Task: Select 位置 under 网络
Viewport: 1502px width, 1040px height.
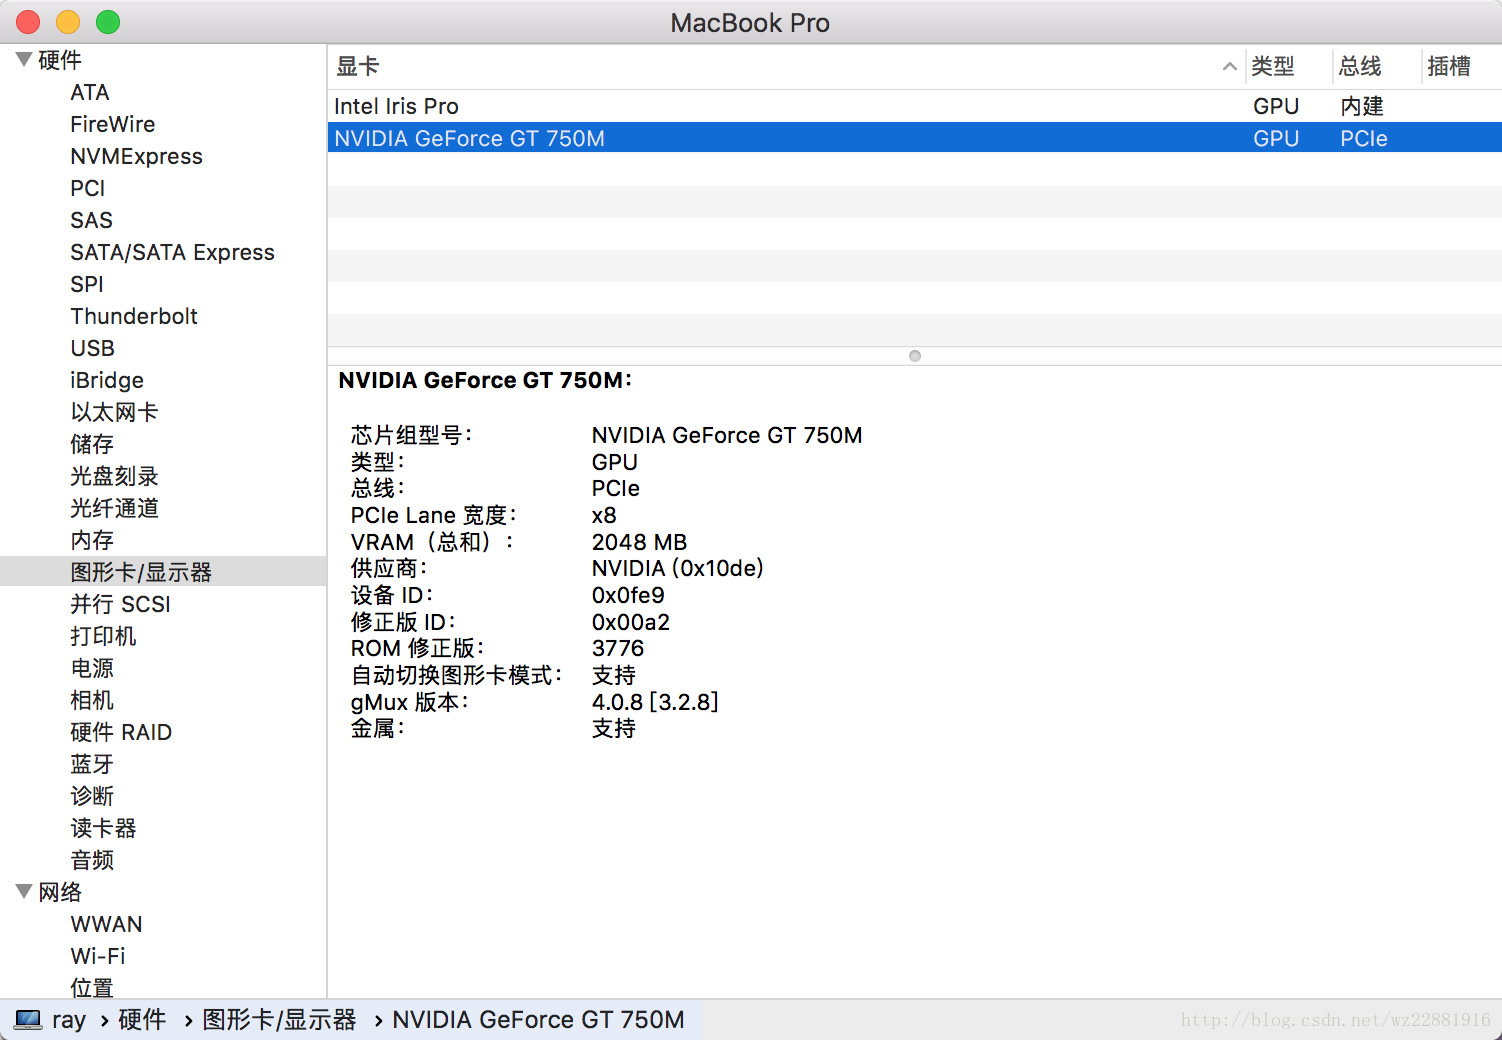Action: coord(92,988)
